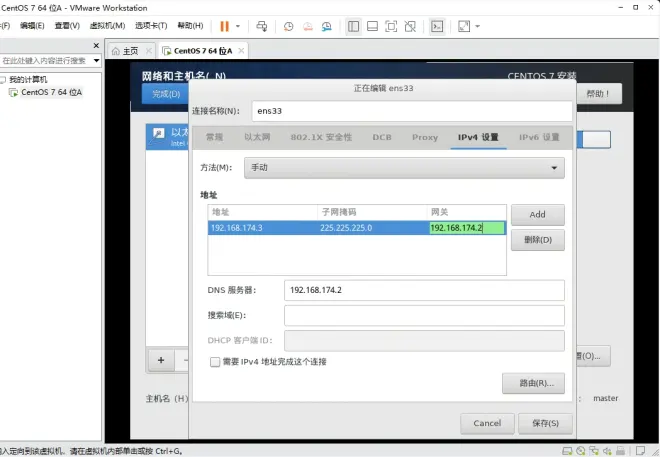Open the 帮助(H) menu

[x=190, y=26]
